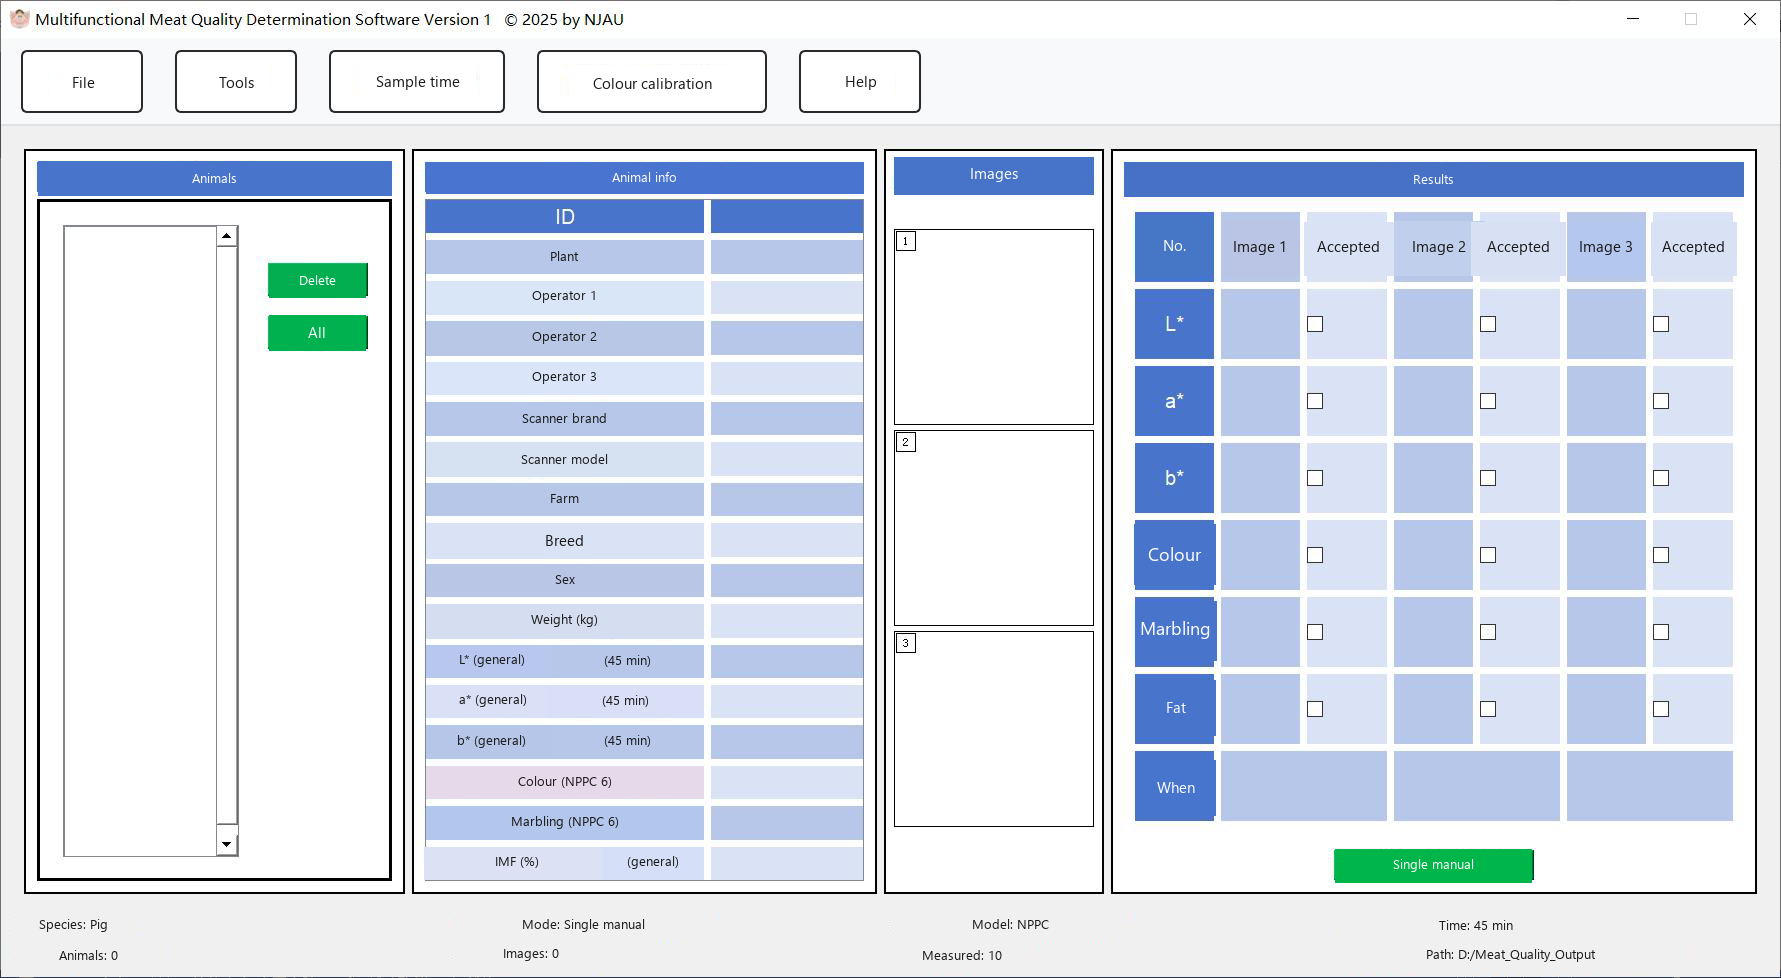Tick a* Accepted checkbox for Image 3

(1661, 401)
